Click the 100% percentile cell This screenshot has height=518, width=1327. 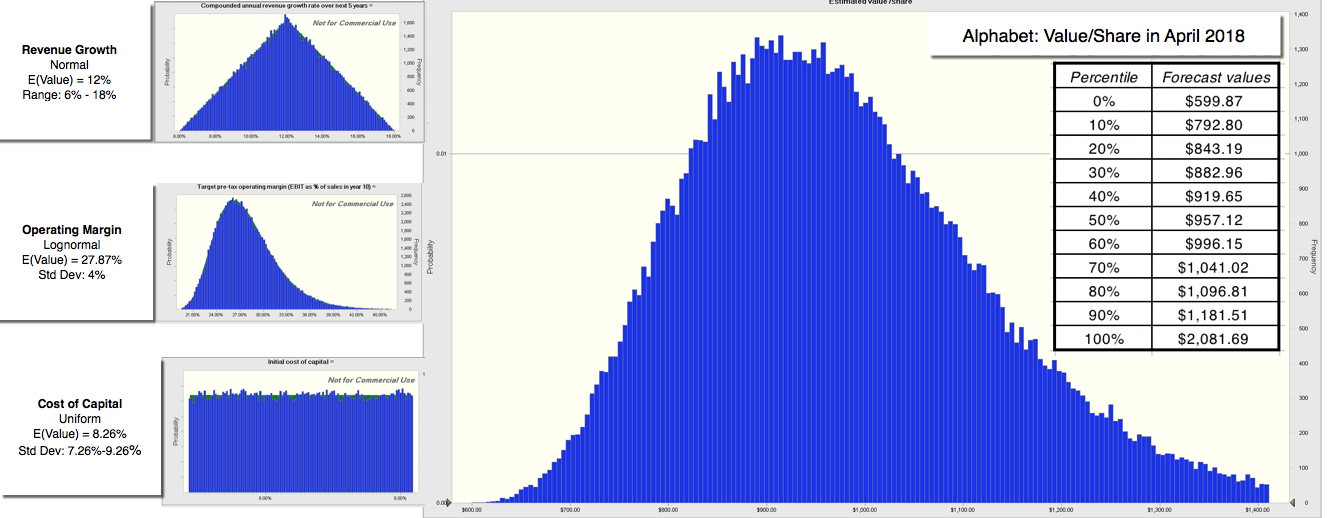click(x=1103, y=338)
